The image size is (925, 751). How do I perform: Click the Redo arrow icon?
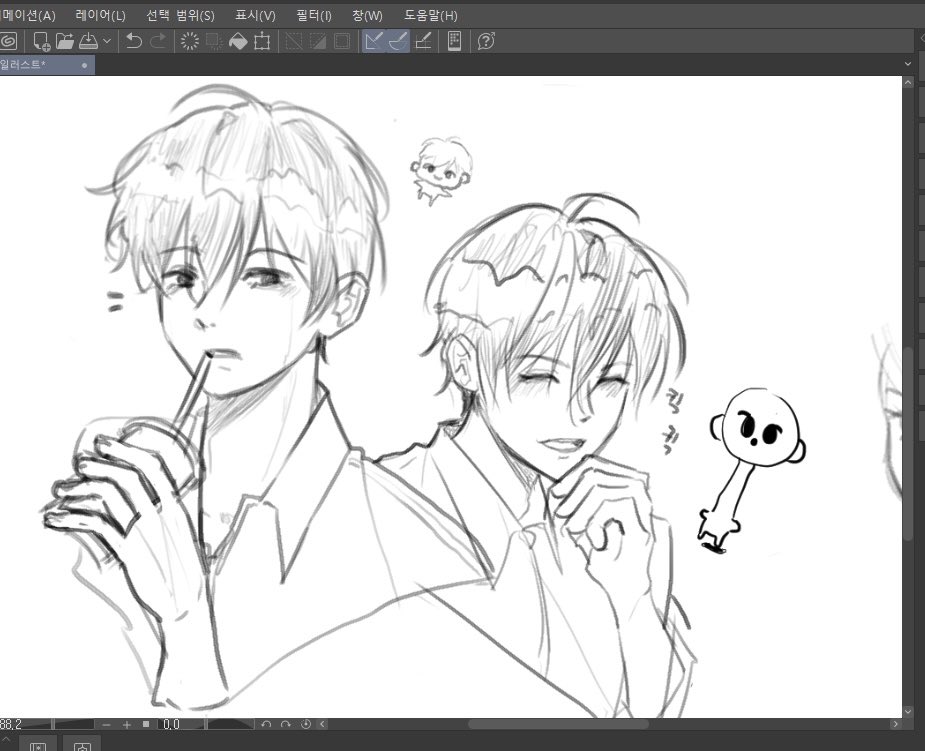(x=158, y=41)
